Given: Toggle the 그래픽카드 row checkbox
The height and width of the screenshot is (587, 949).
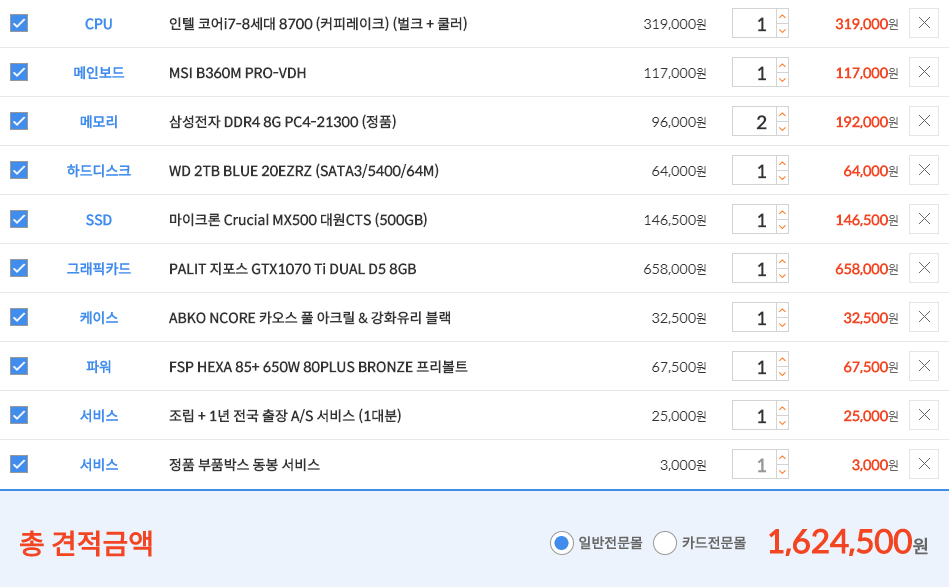Looking at the screenshot, I should 19,268.
